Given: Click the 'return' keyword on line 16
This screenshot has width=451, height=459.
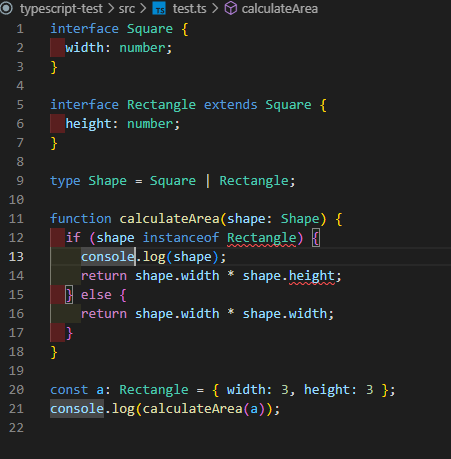Looking at the screenshot, I should click(x=104, y=314).
